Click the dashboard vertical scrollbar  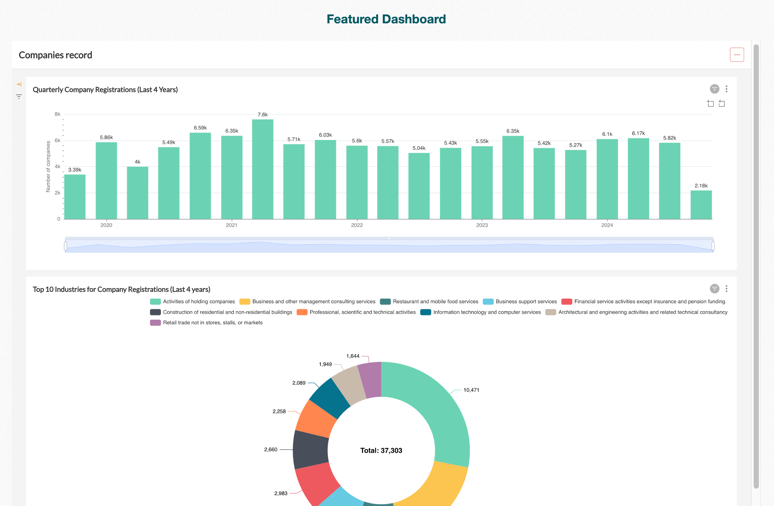756,267
